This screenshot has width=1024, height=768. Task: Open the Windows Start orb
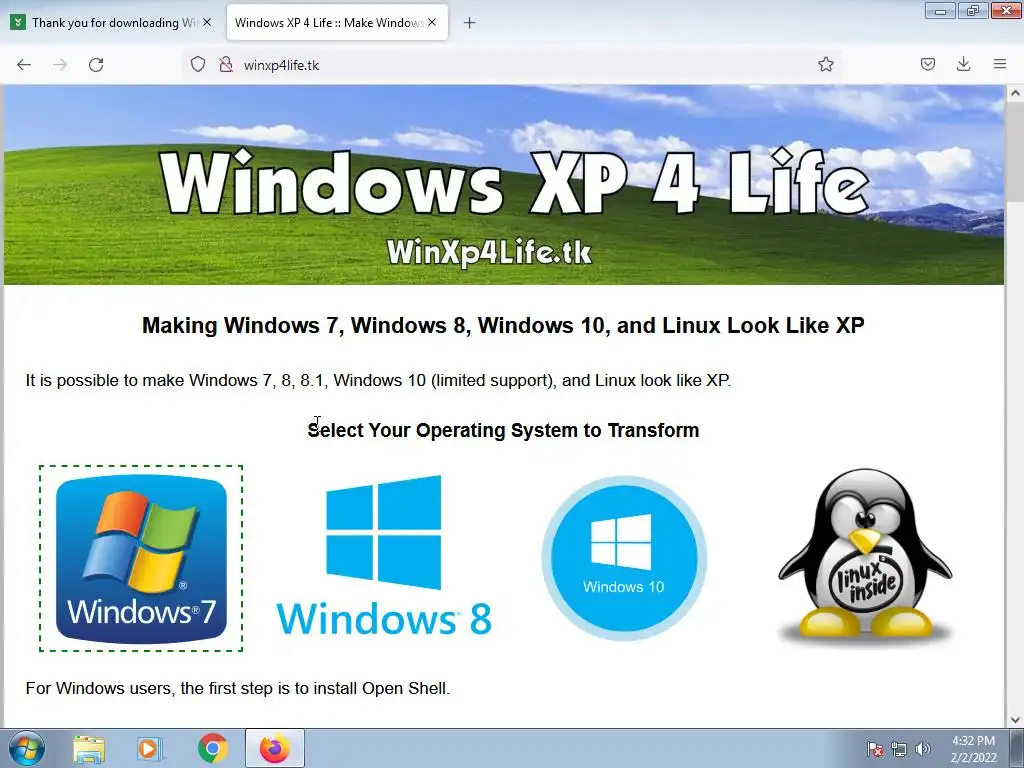coord(27,748)
